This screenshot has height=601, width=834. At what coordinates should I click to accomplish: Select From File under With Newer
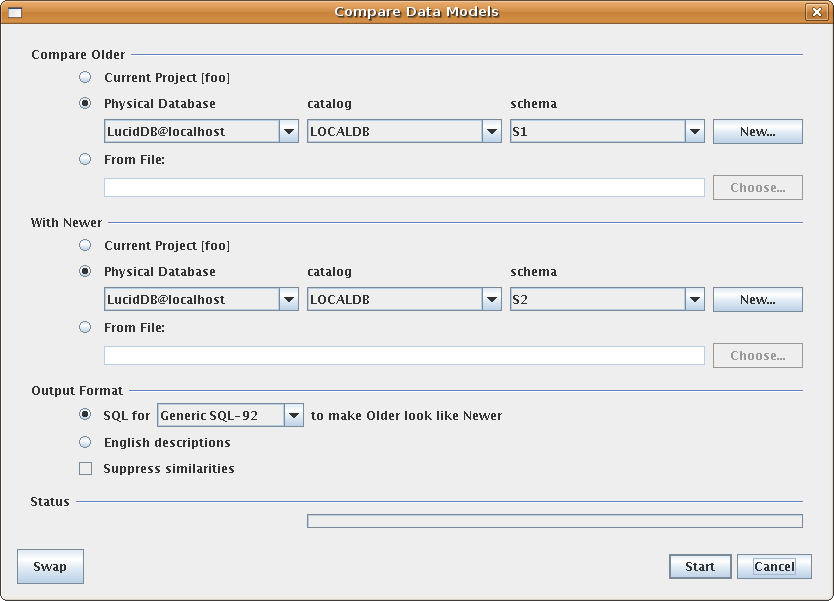(85, 327)
